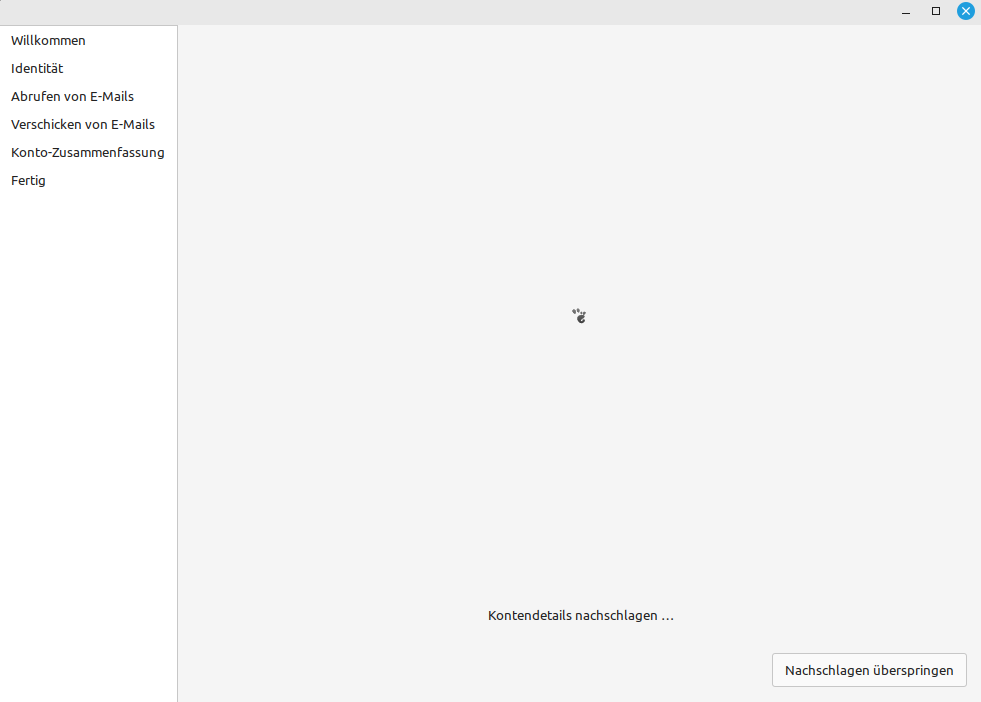Select Verschicken von E-Mails step
The image size is (981, 702).
pyautogui.click(x=83, y=125)
